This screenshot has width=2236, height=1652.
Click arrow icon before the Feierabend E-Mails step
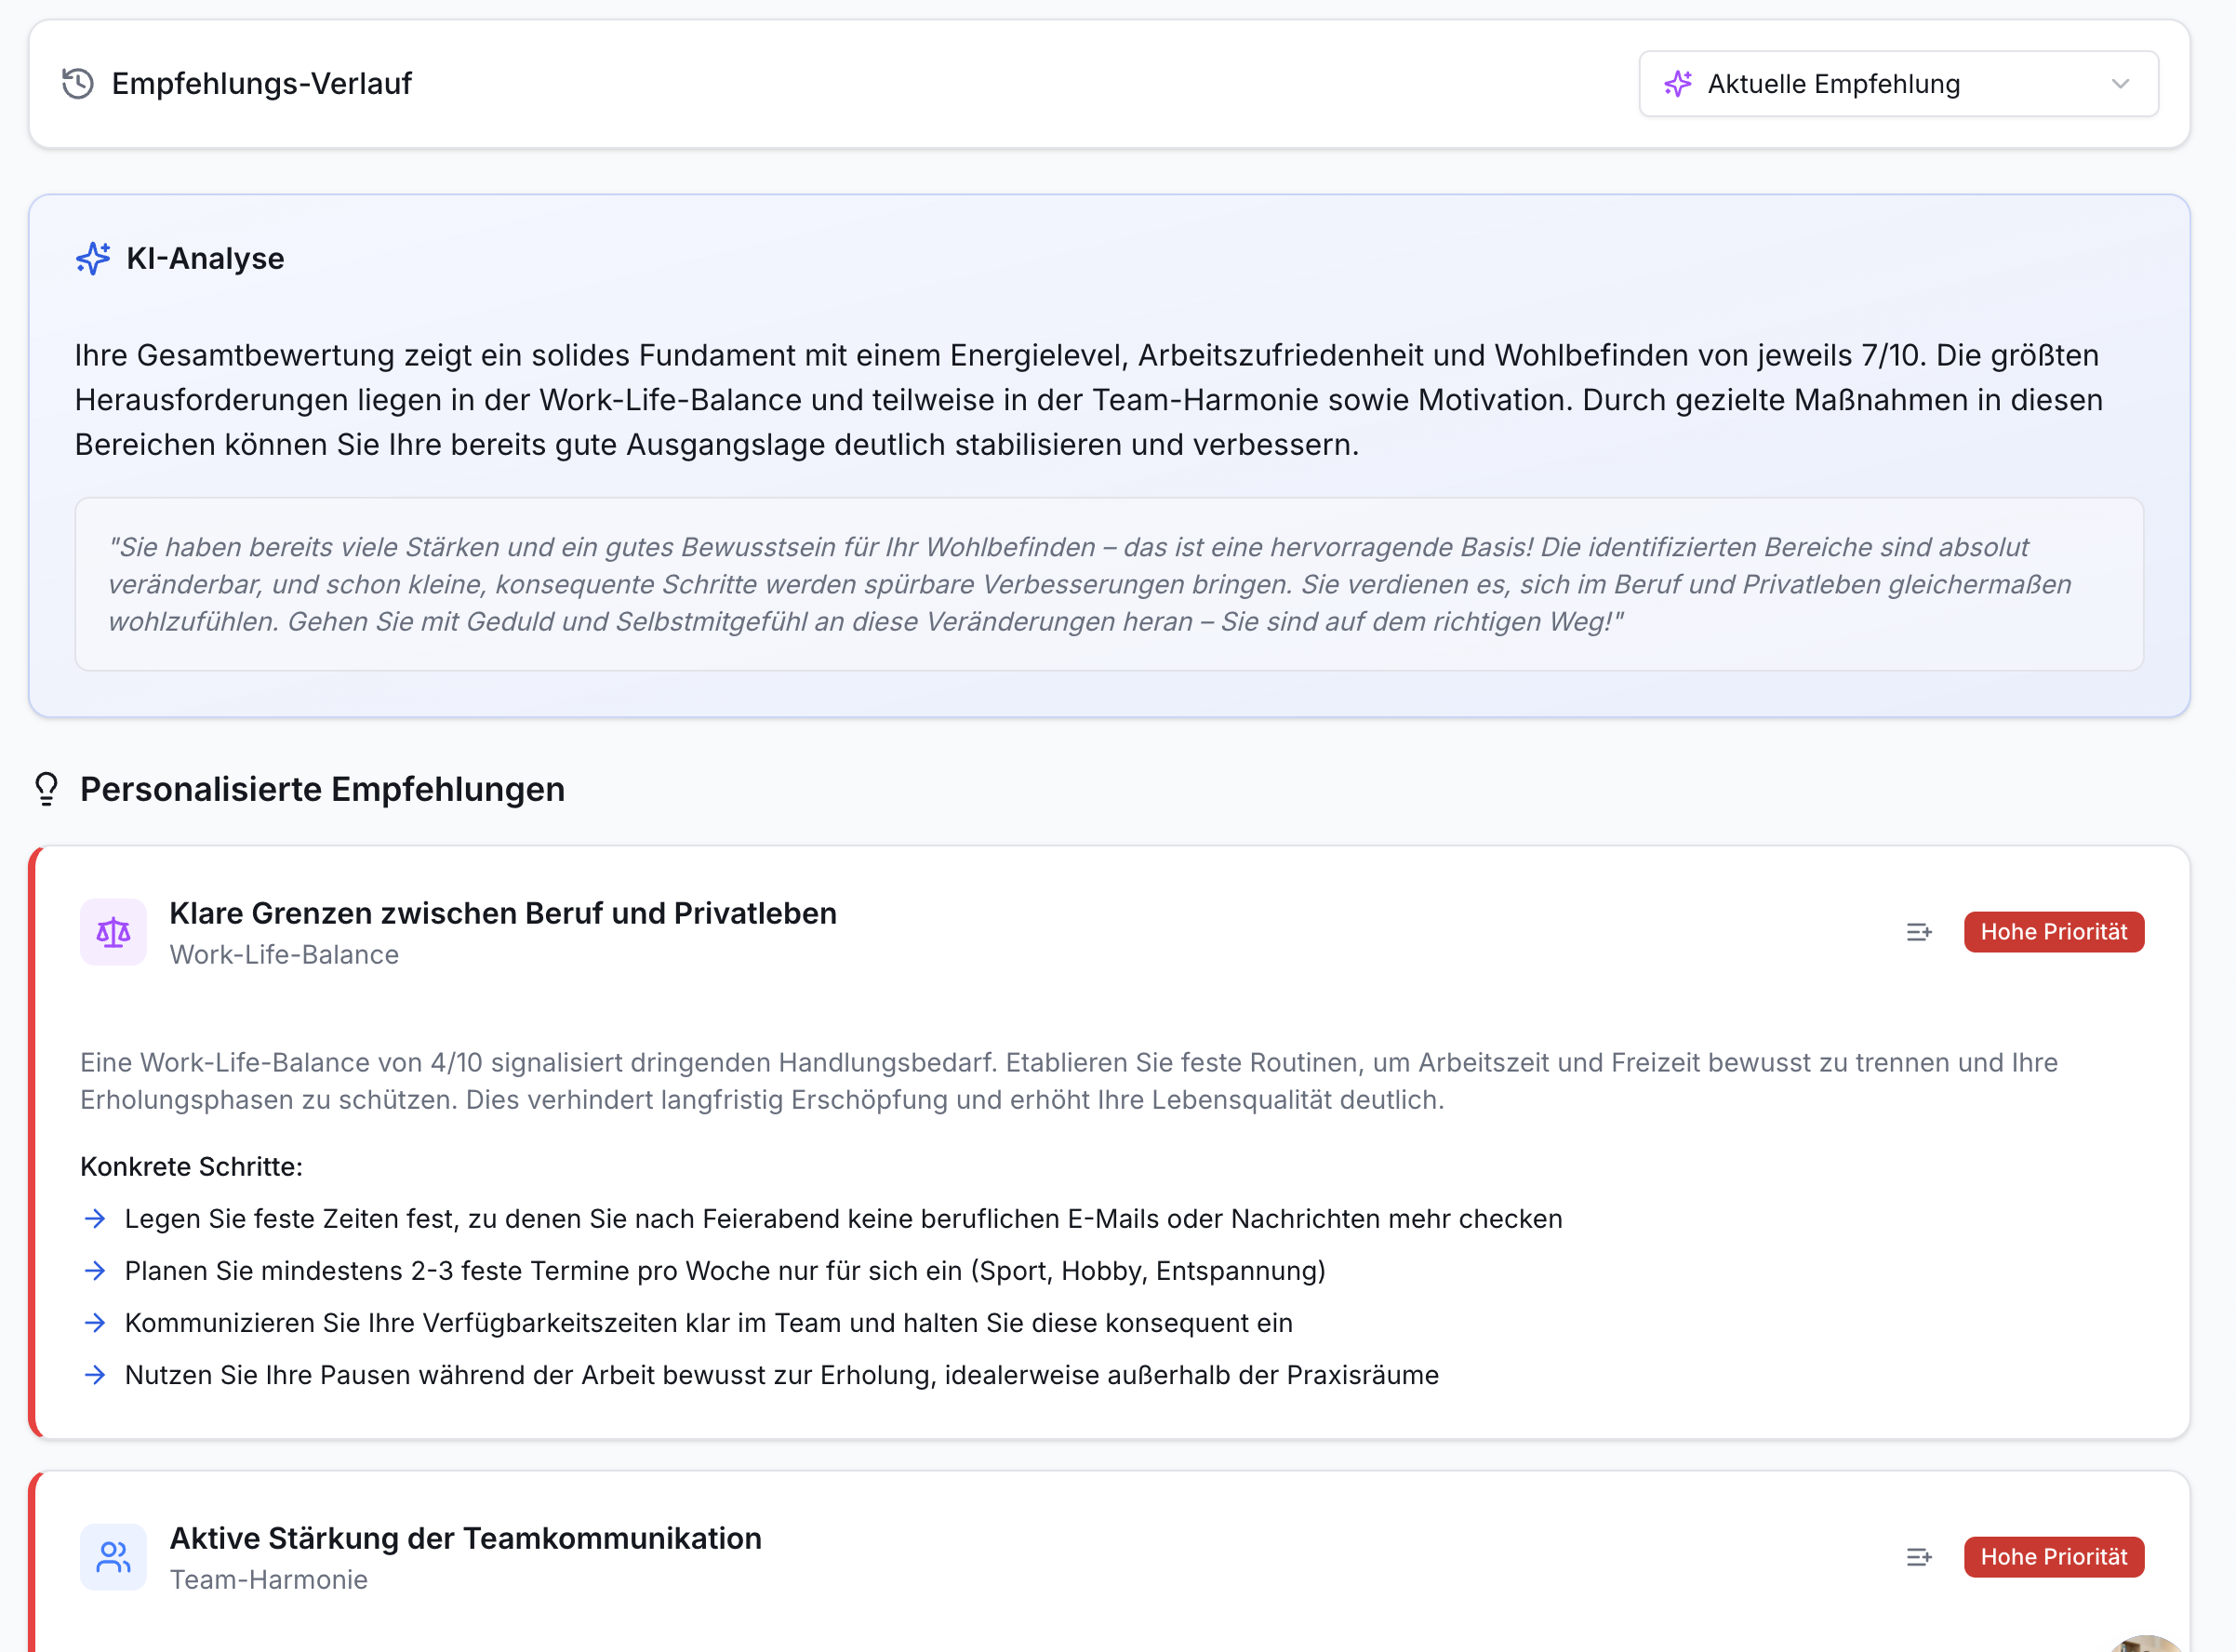(x=95, y=1219)
